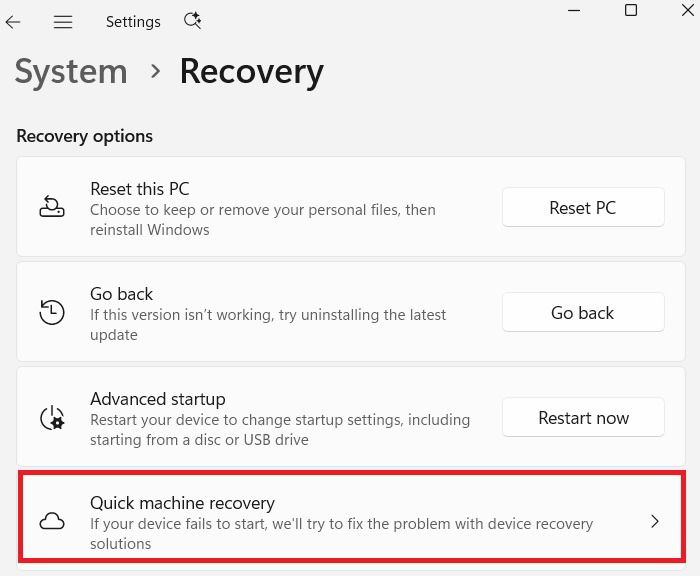This screenshot has height=576, width=700.
Task: Open the hamburger navigation menu
Action: 63,22
